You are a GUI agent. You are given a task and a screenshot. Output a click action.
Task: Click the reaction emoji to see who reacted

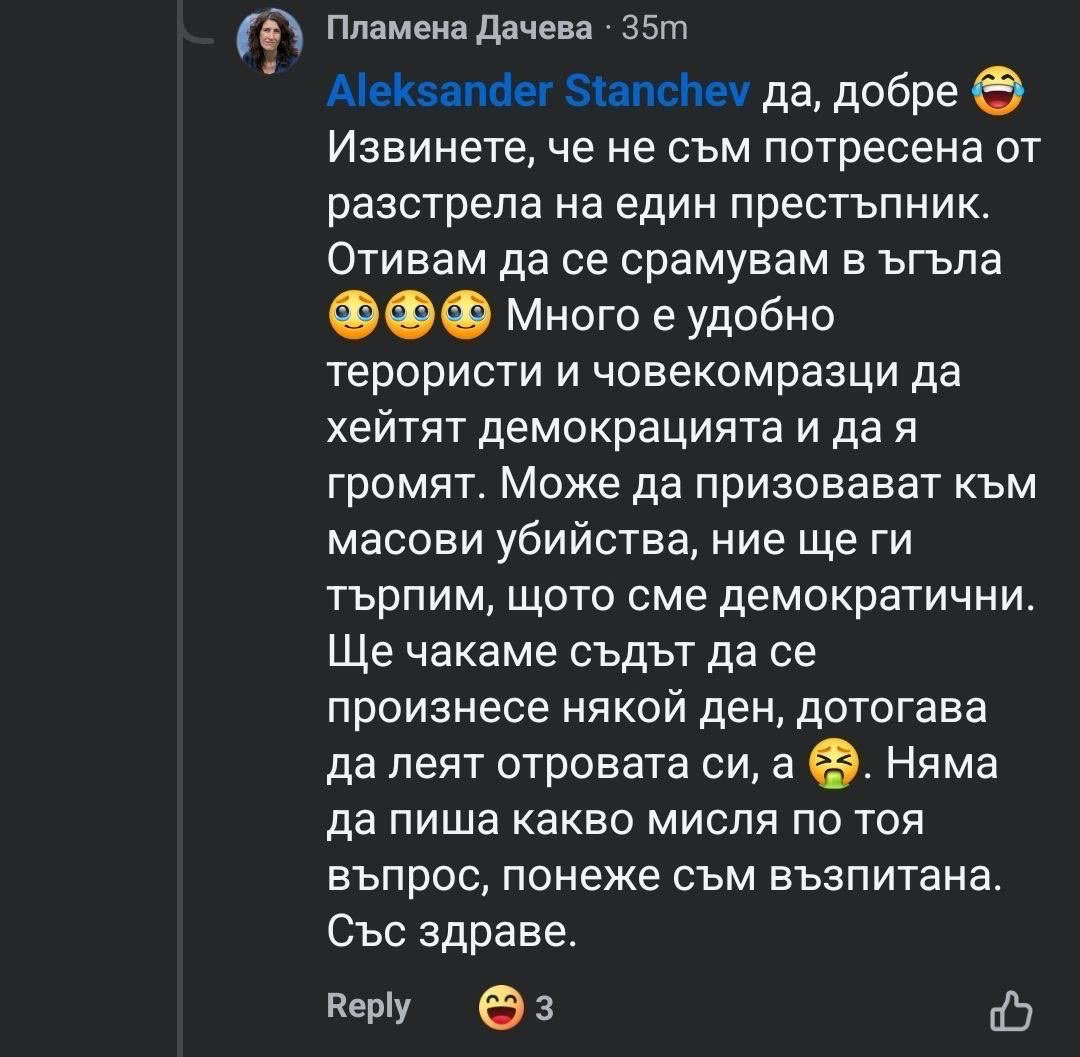pos(500,1006)
